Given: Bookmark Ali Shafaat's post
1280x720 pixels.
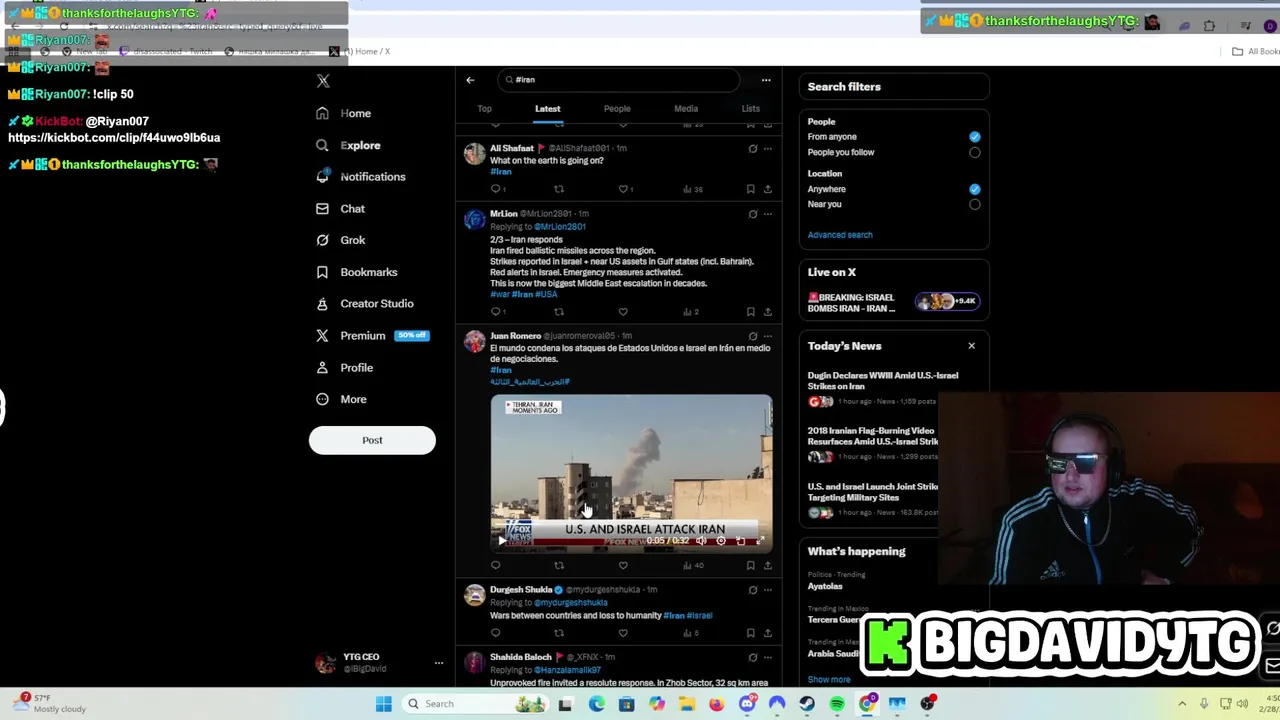Looking at the screenshot, I should pos(750,189).
